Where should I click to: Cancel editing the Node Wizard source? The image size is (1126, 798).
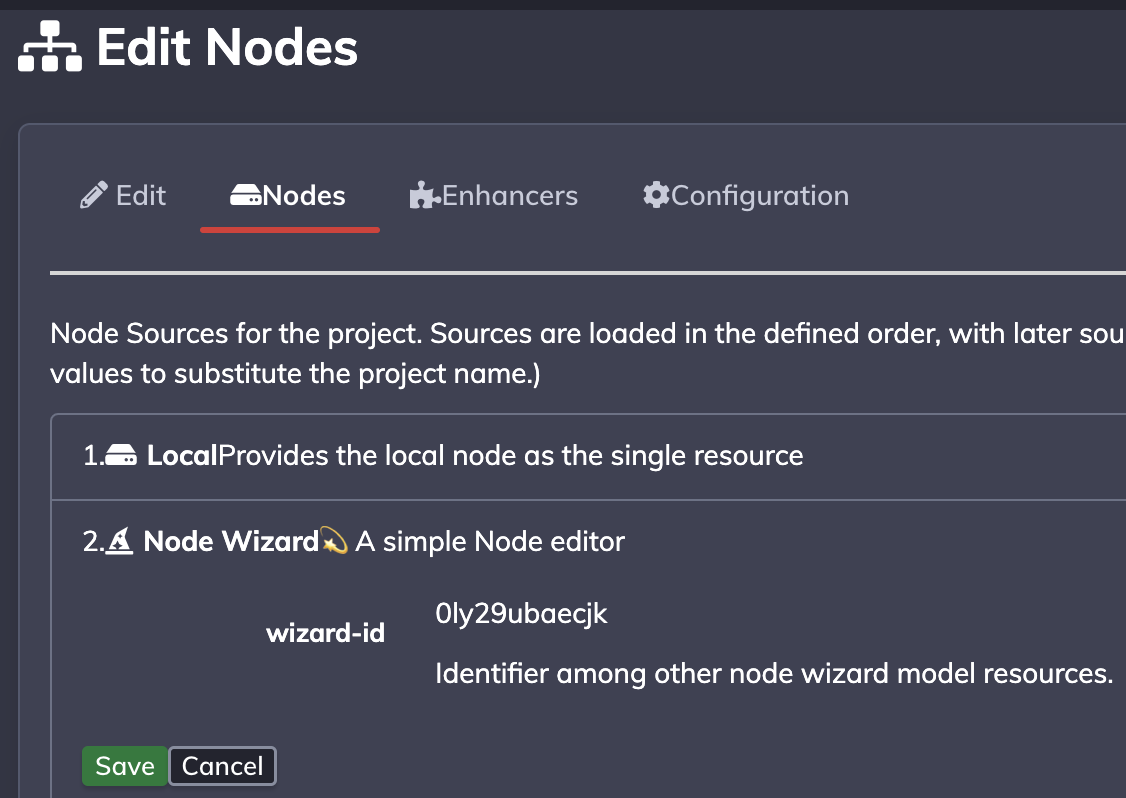pos(223,766)
